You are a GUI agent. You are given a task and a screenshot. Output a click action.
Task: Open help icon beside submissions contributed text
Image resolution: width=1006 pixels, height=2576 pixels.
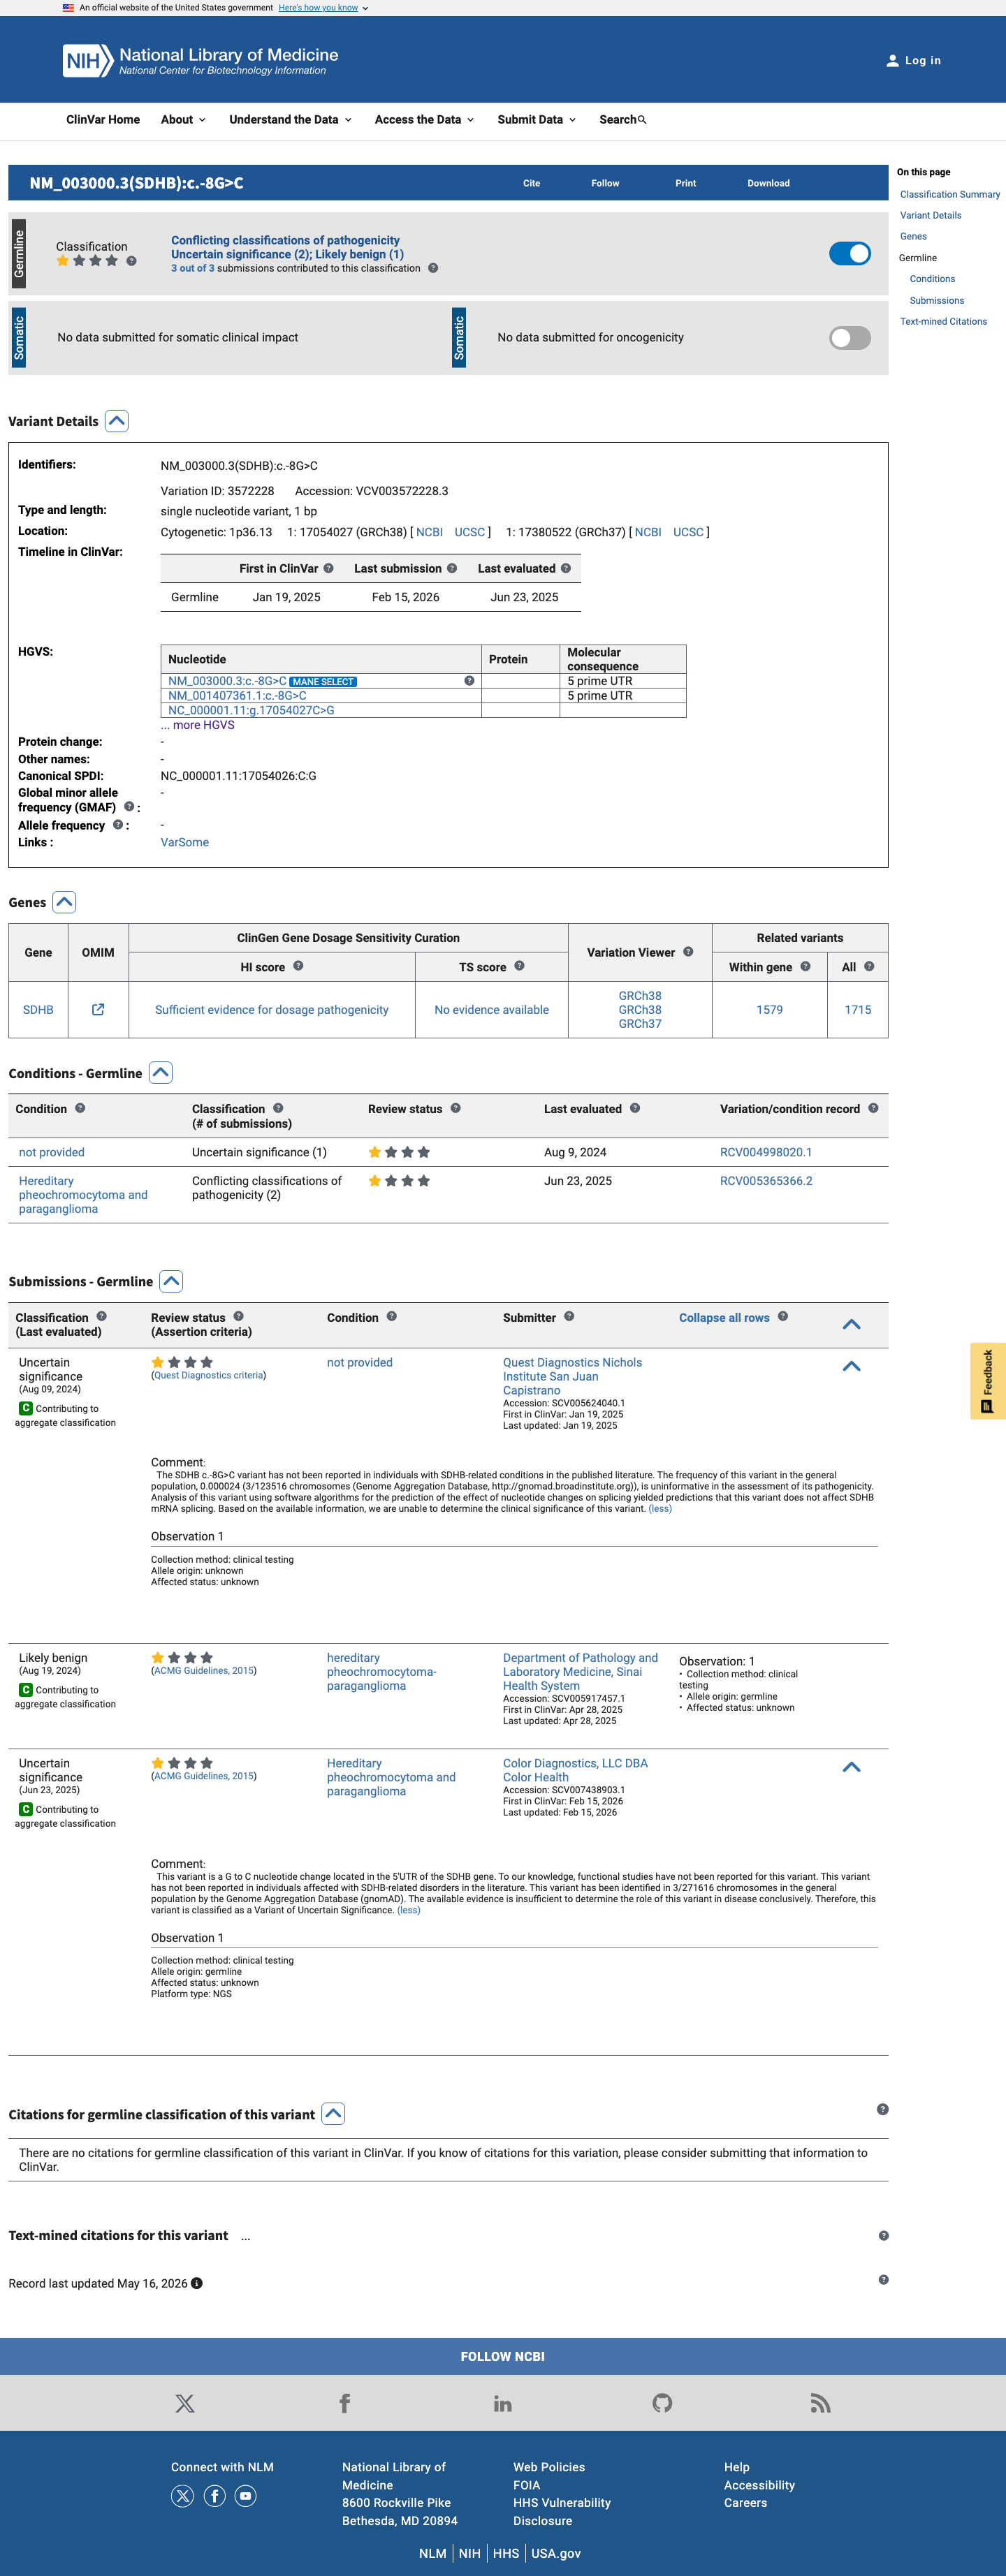(x=433, y=268)
